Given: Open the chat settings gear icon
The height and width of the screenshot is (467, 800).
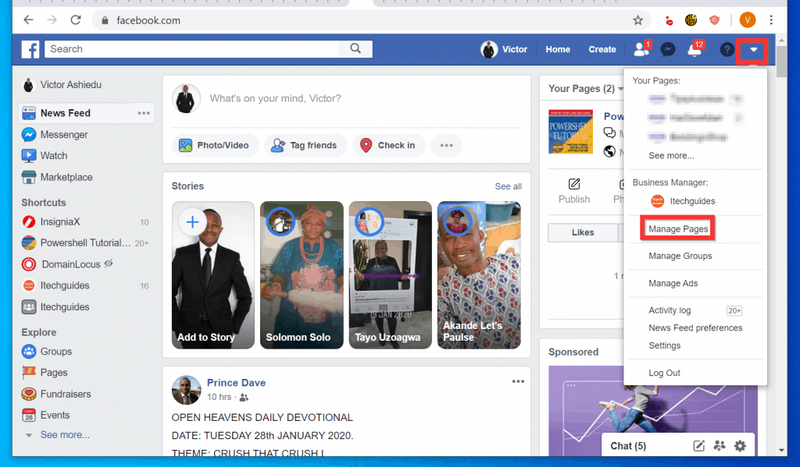Looking at the screenshot, I should [740, 446].
